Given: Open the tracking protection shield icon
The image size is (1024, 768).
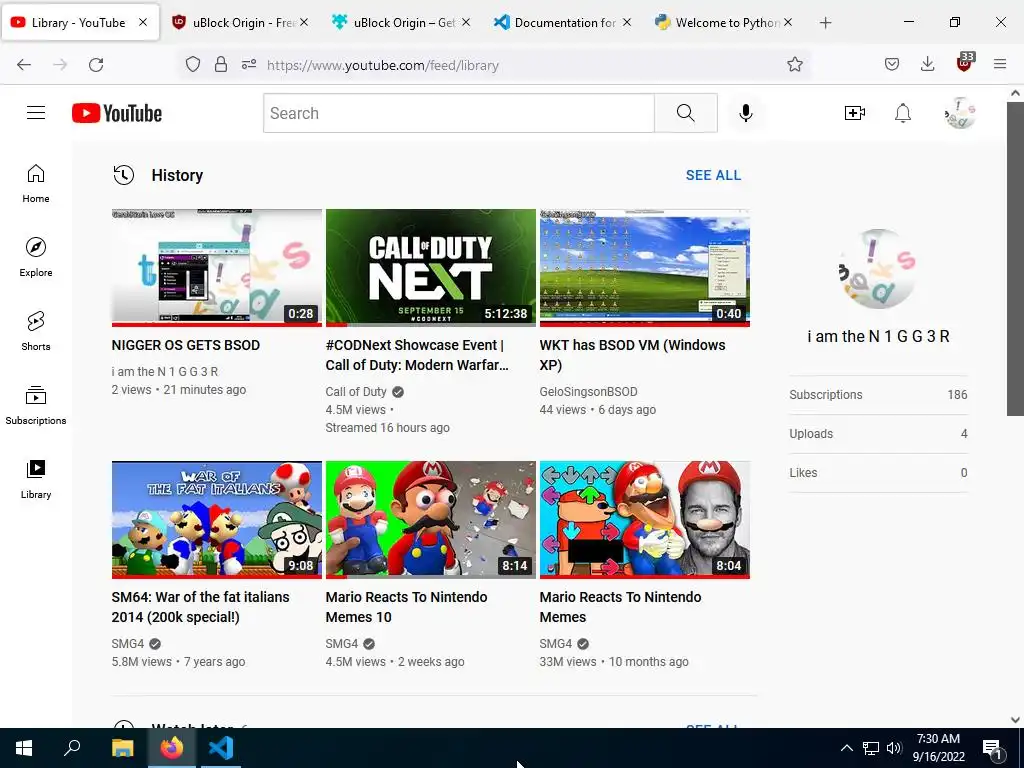Looking at the screenshot, I should click(193, 65).
